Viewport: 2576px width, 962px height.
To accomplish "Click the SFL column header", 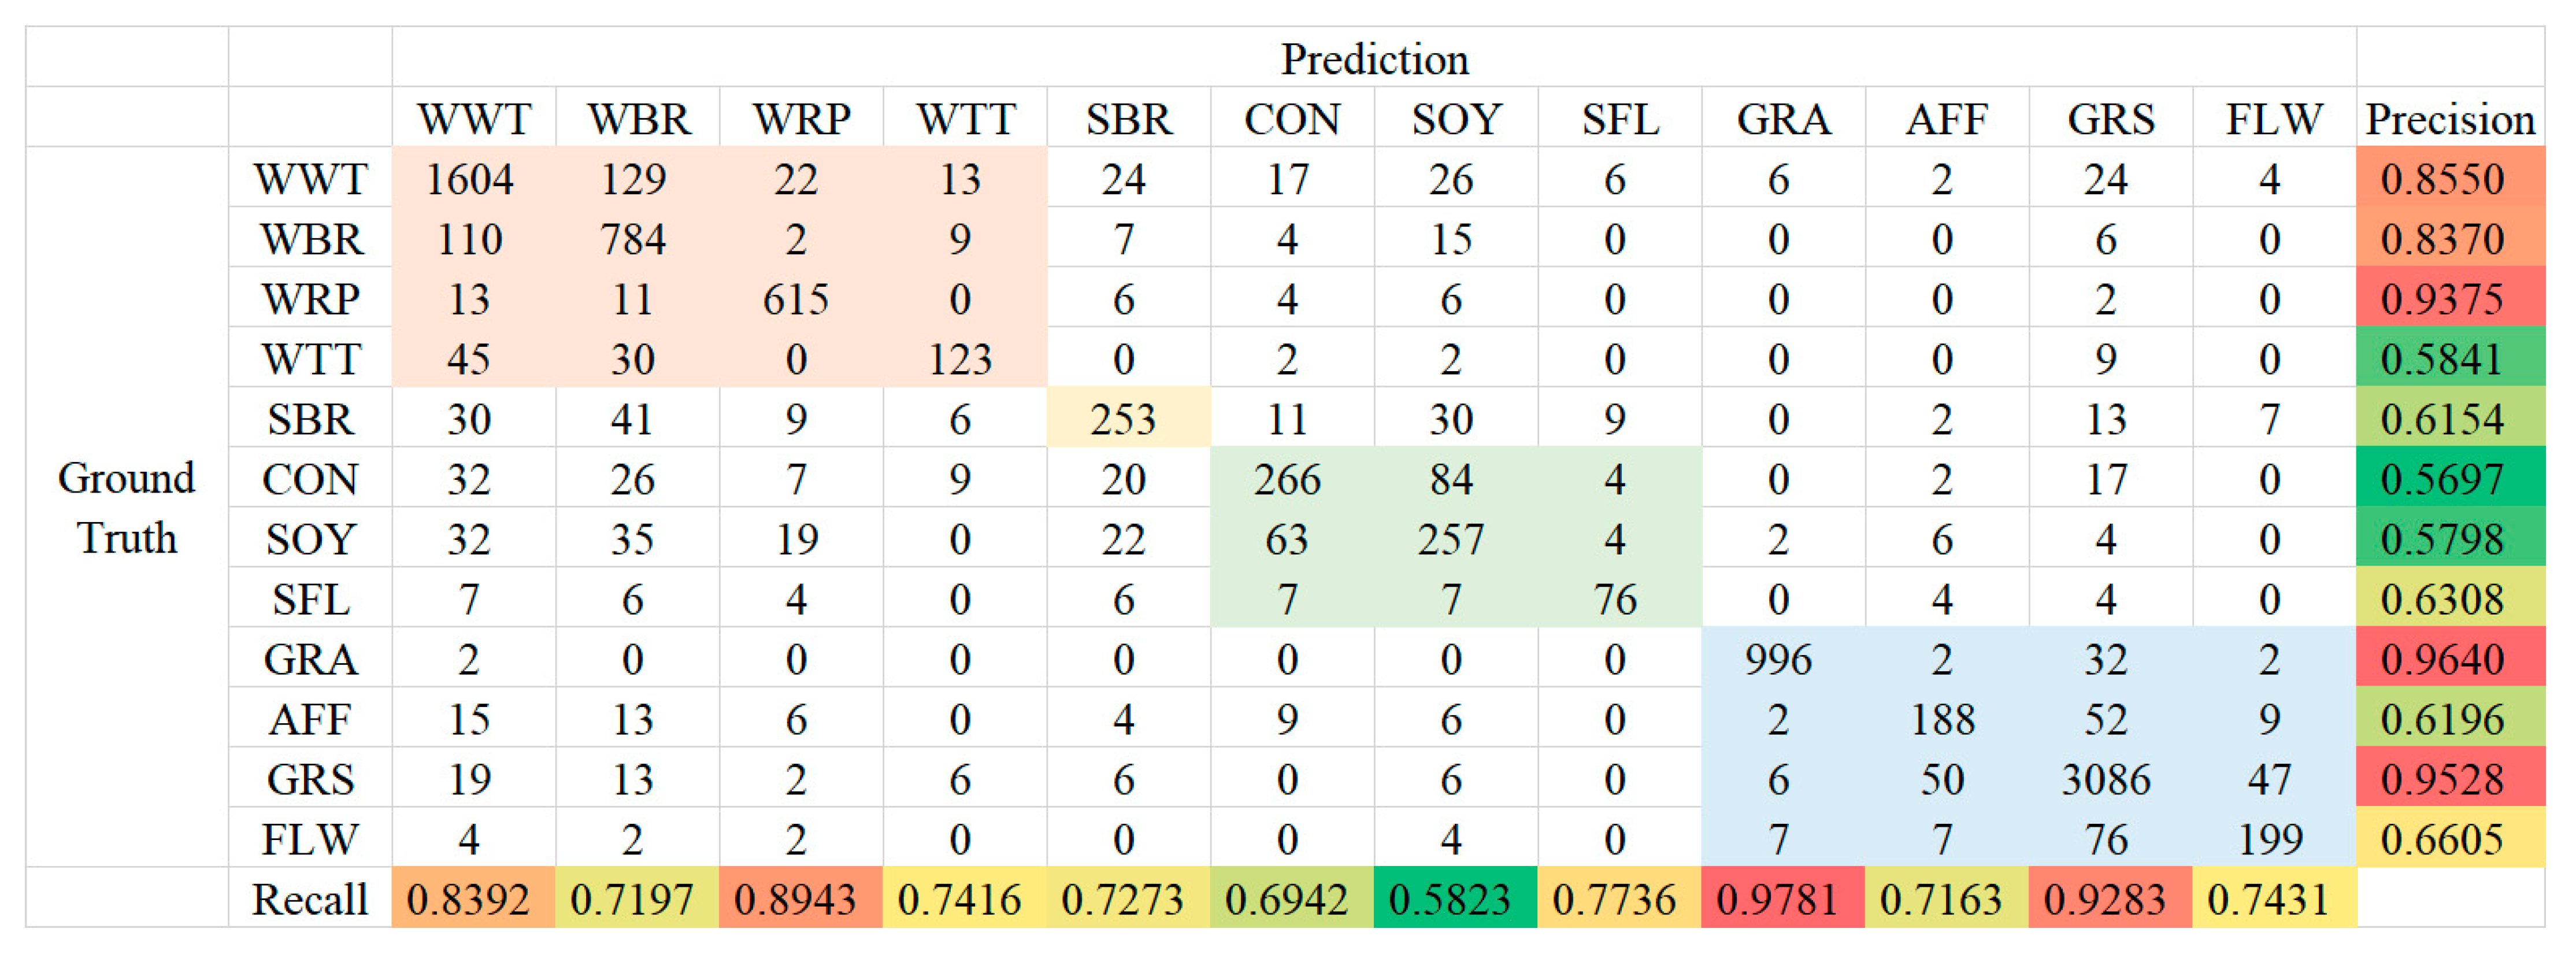I will [1620, 119].
